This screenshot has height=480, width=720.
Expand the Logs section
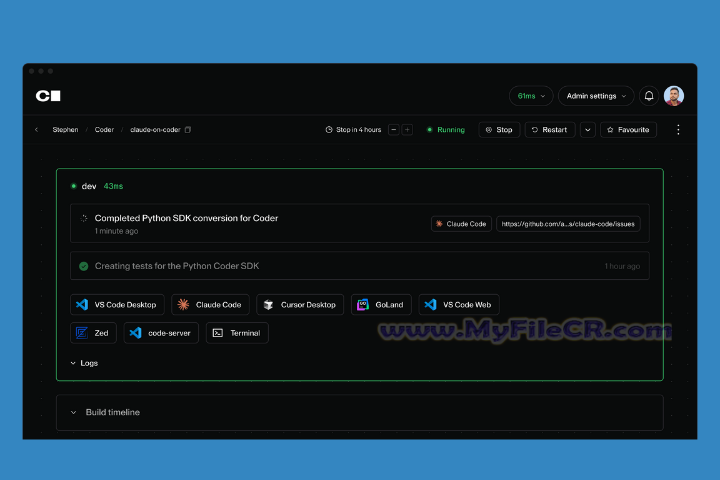(84, 363)
